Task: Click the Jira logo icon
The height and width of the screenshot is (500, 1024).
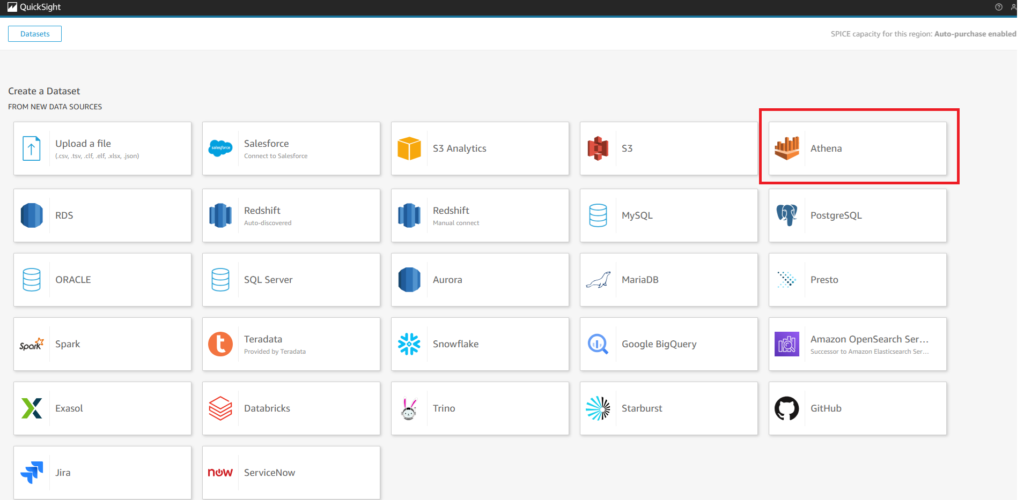Action: 31,473
